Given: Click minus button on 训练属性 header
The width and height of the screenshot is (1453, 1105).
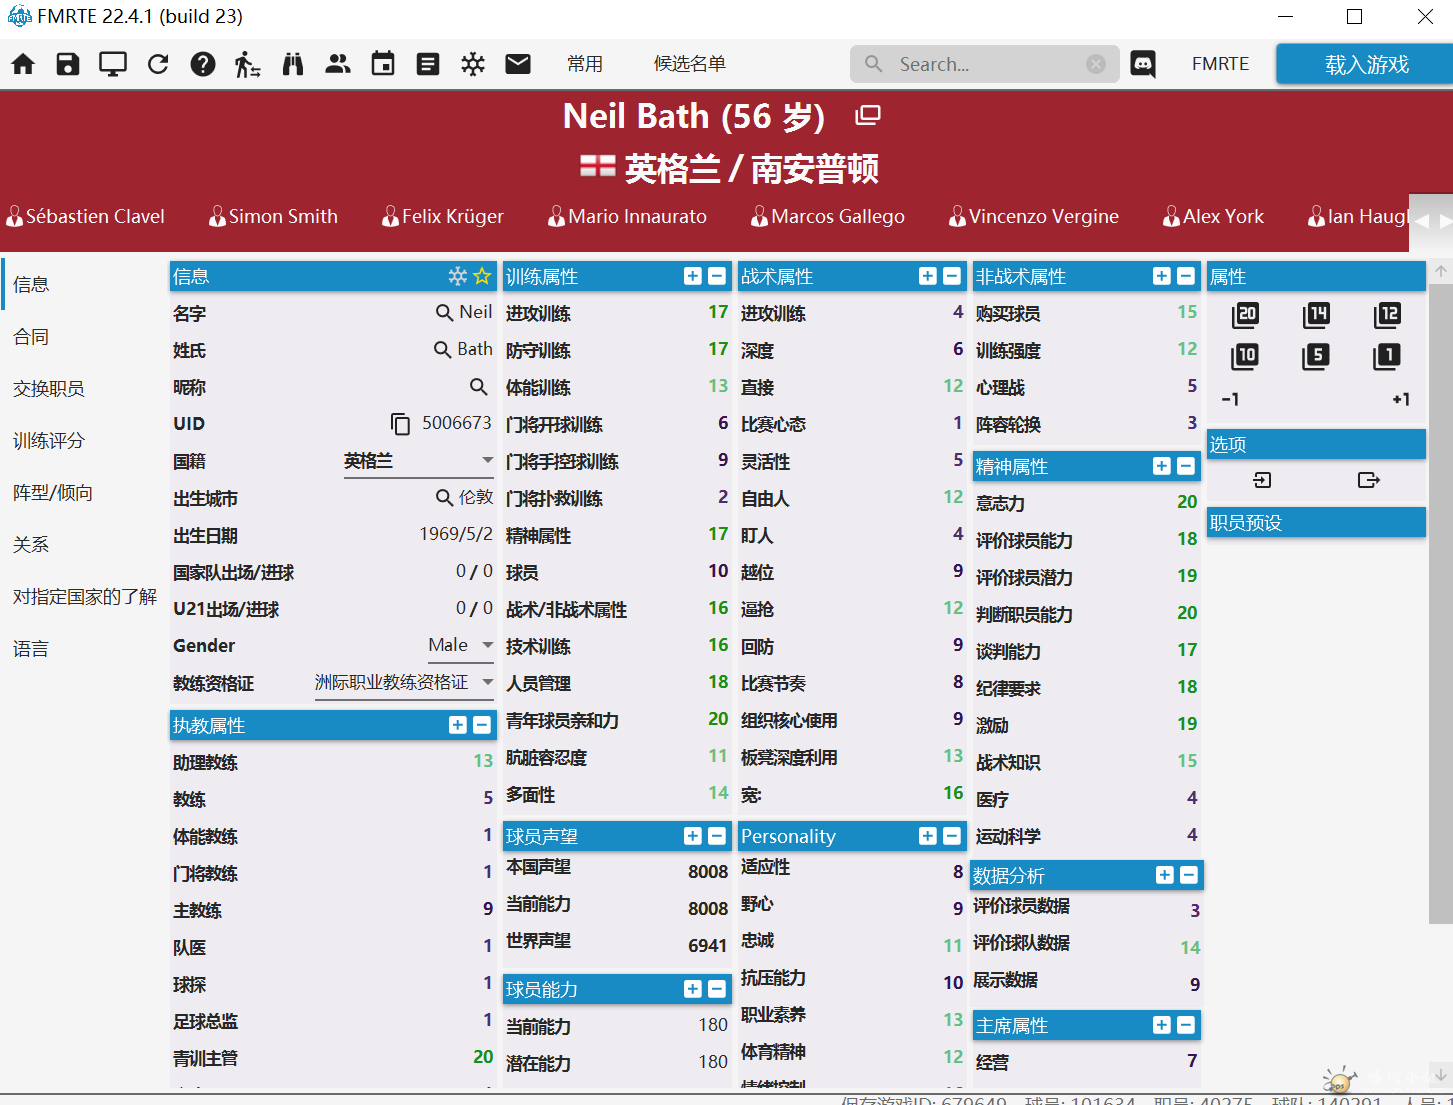Looking at the screenshot, I should 717,276.
